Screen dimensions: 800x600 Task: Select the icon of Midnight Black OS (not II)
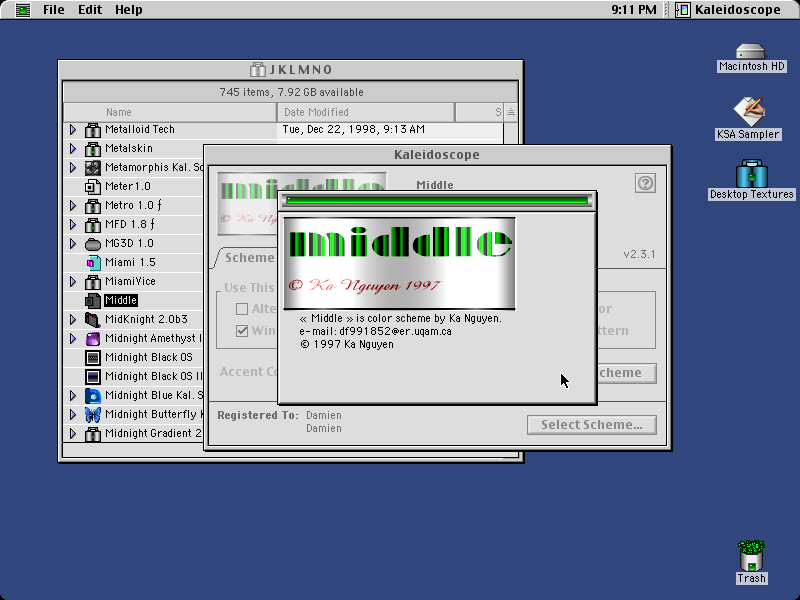92,358
